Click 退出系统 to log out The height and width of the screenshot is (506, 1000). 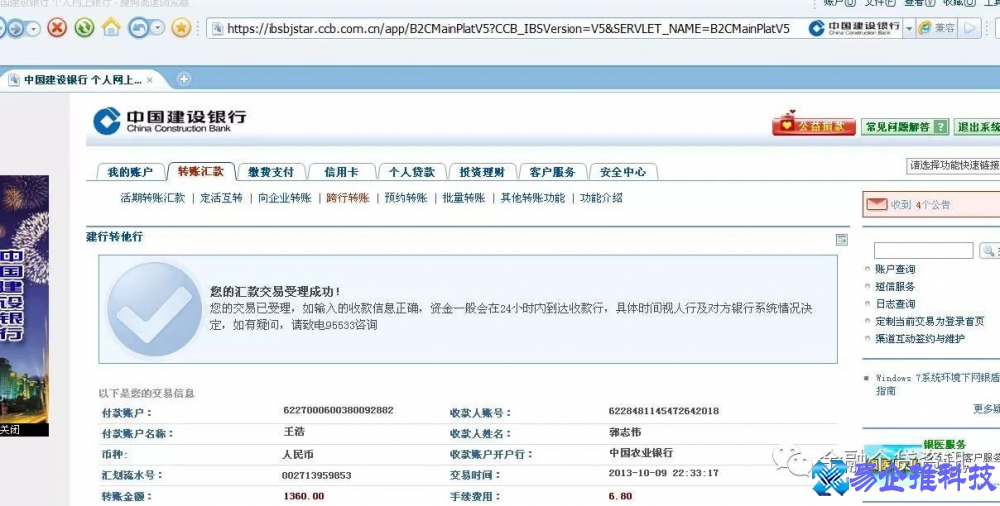point(976,127)
